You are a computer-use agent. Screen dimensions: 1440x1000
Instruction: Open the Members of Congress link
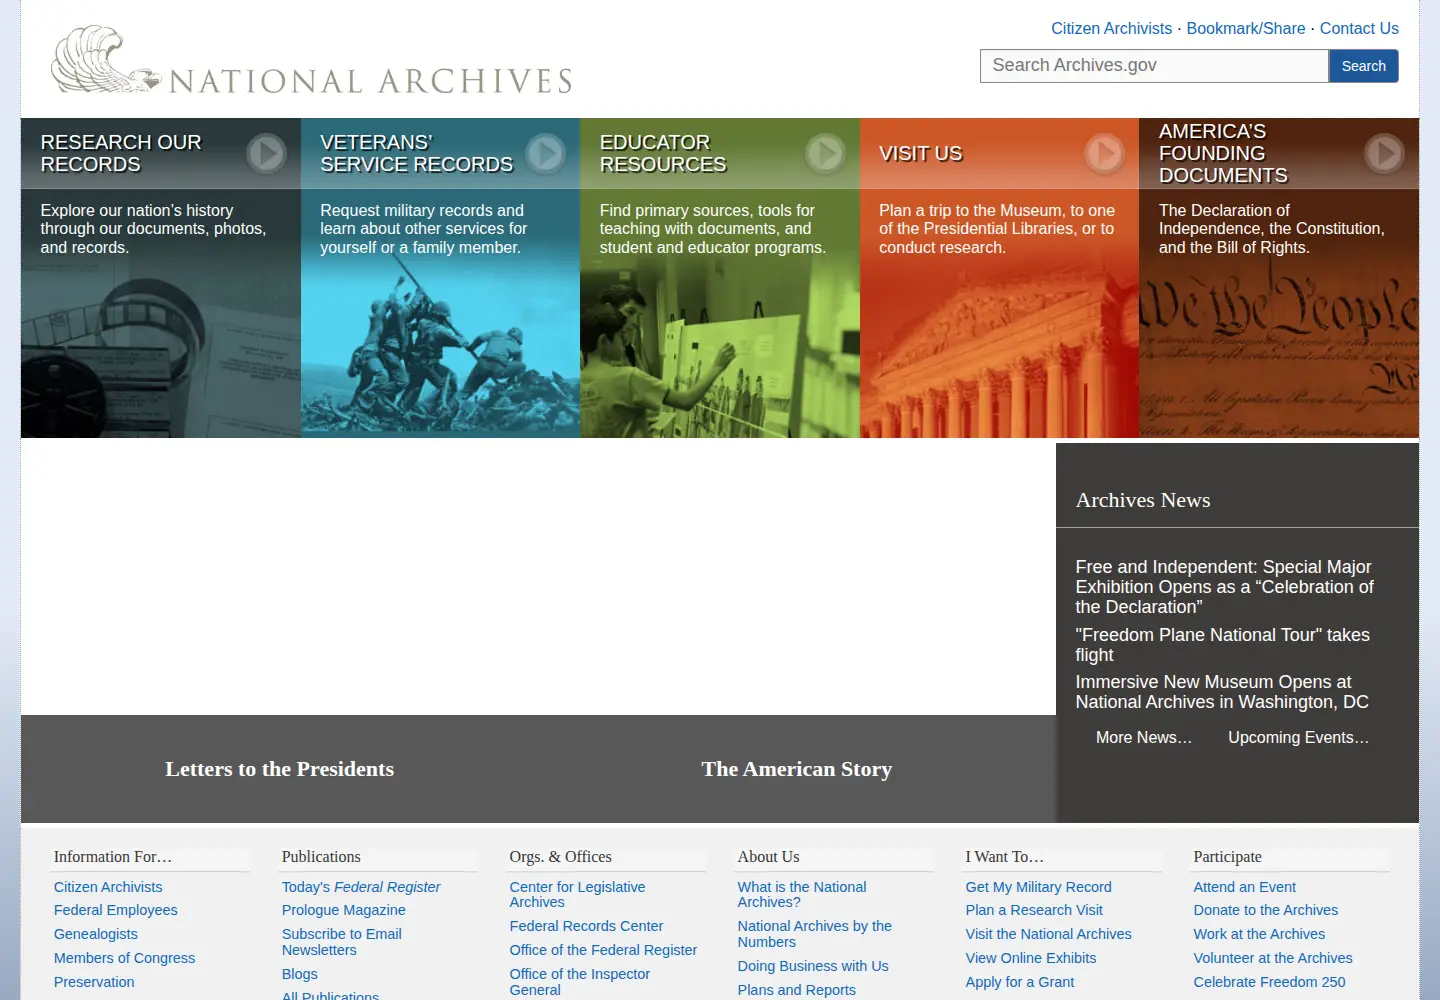pyautogui.click(x=125, y=959)
